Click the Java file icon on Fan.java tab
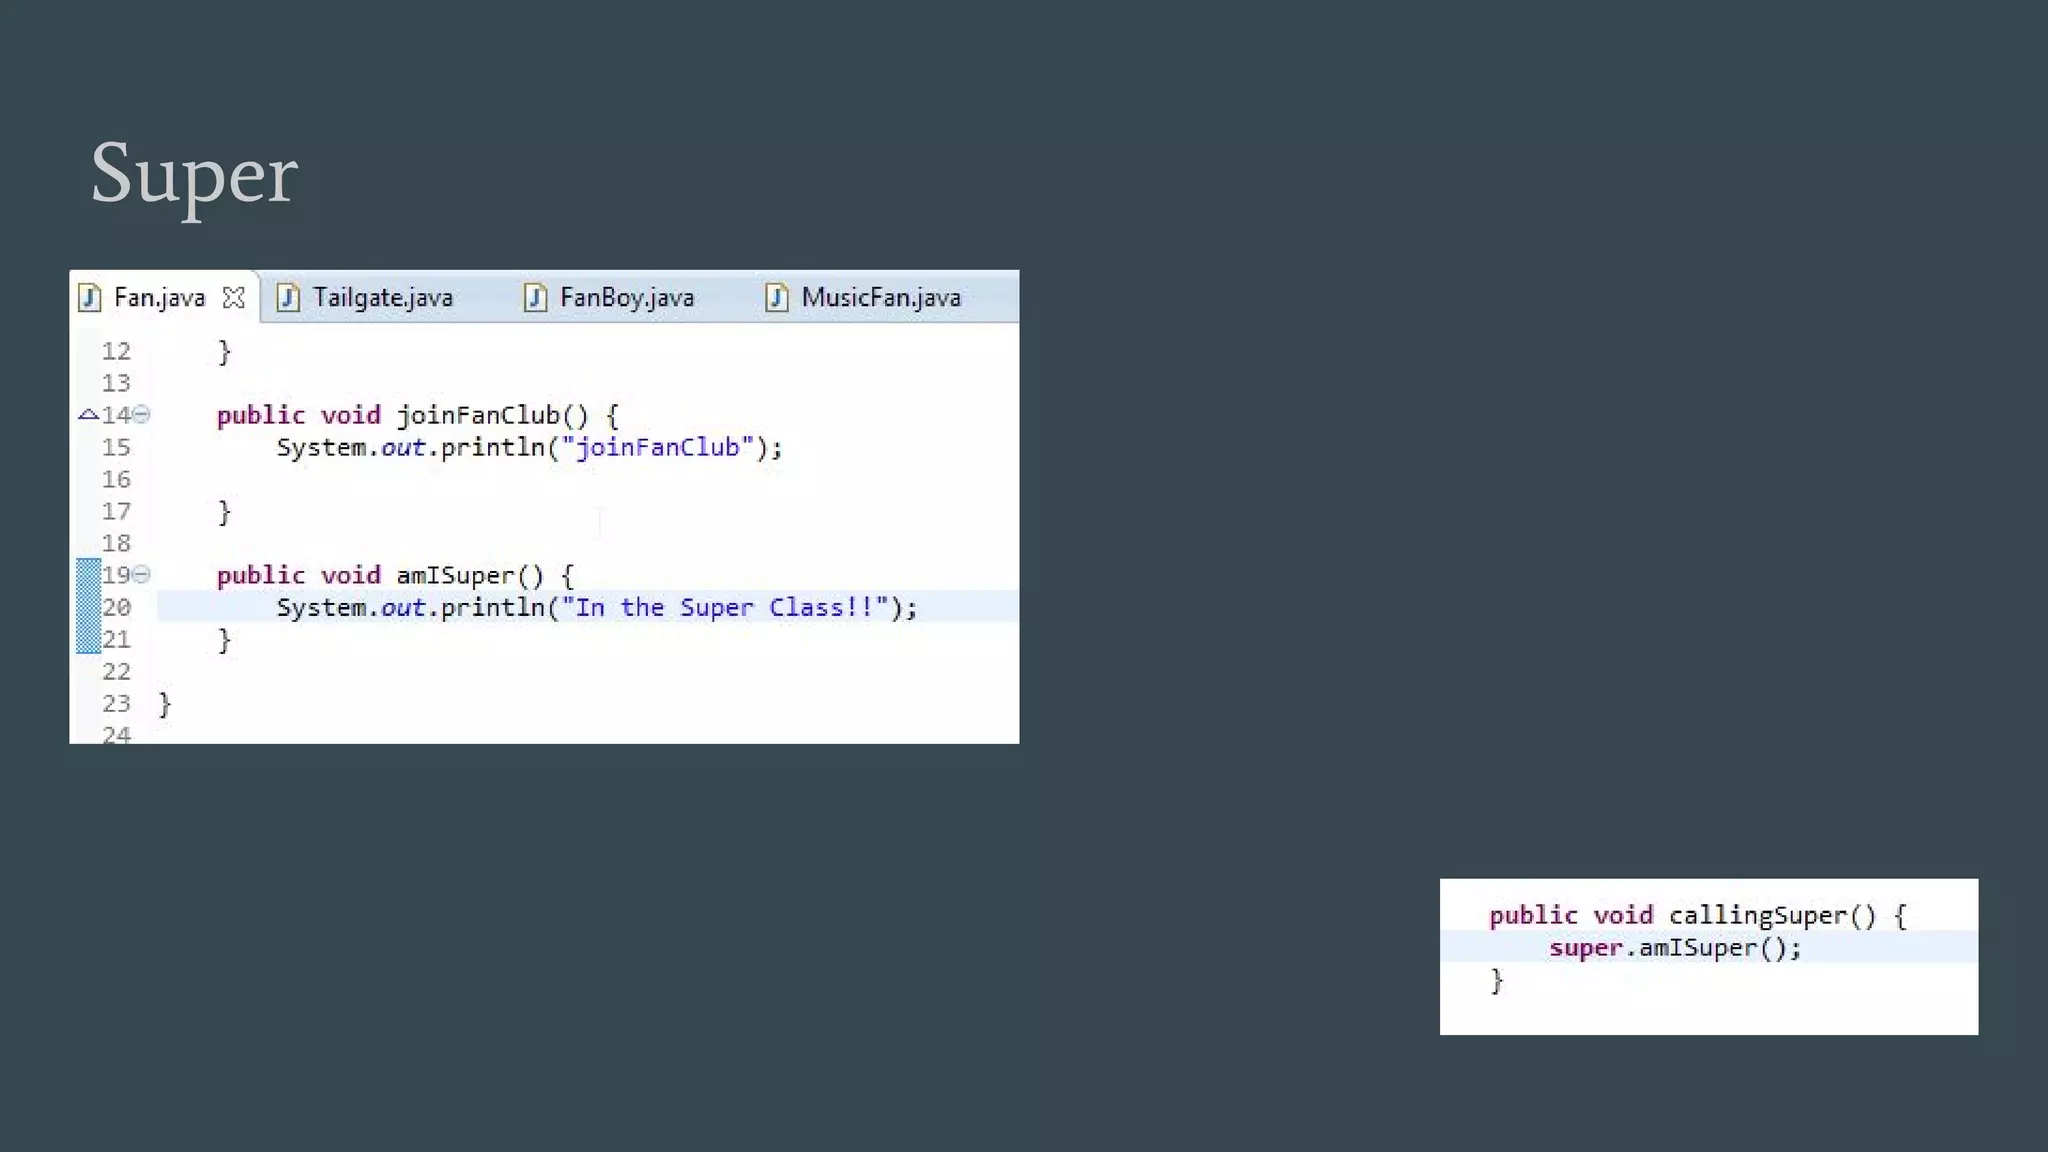 pos(90,298)
